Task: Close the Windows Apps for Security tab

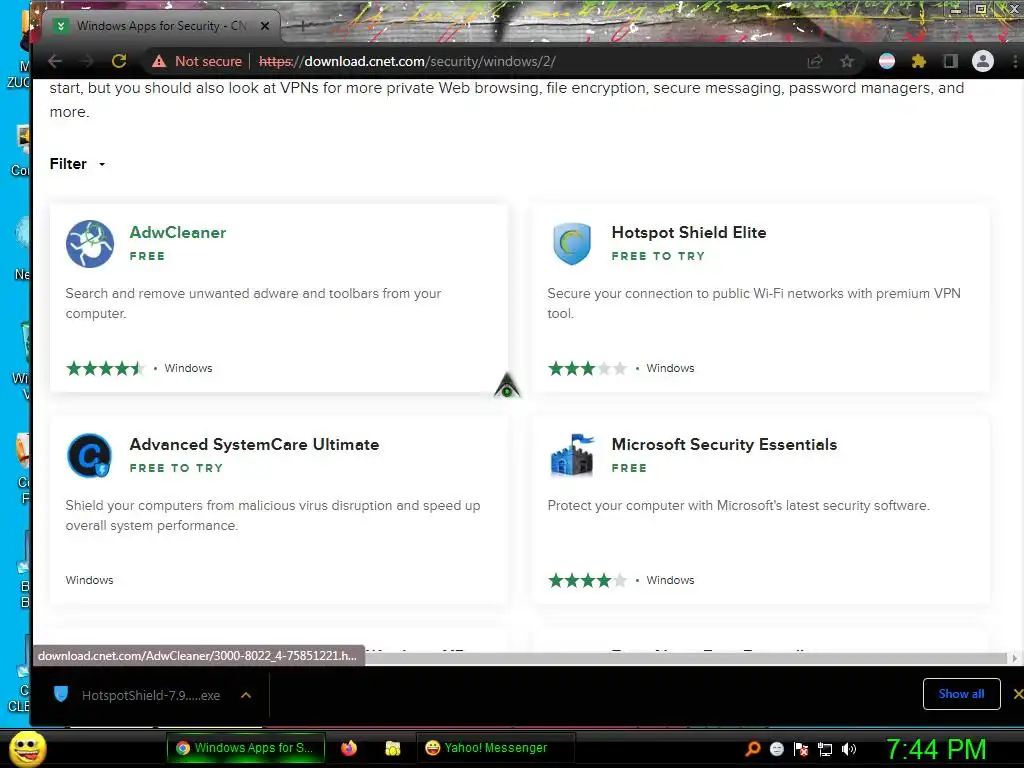Action: tap(264, 26)
